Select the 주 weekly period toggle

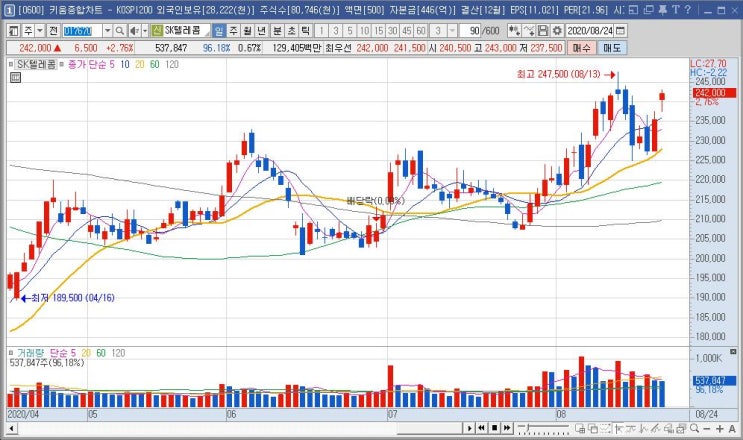[234, 31]
